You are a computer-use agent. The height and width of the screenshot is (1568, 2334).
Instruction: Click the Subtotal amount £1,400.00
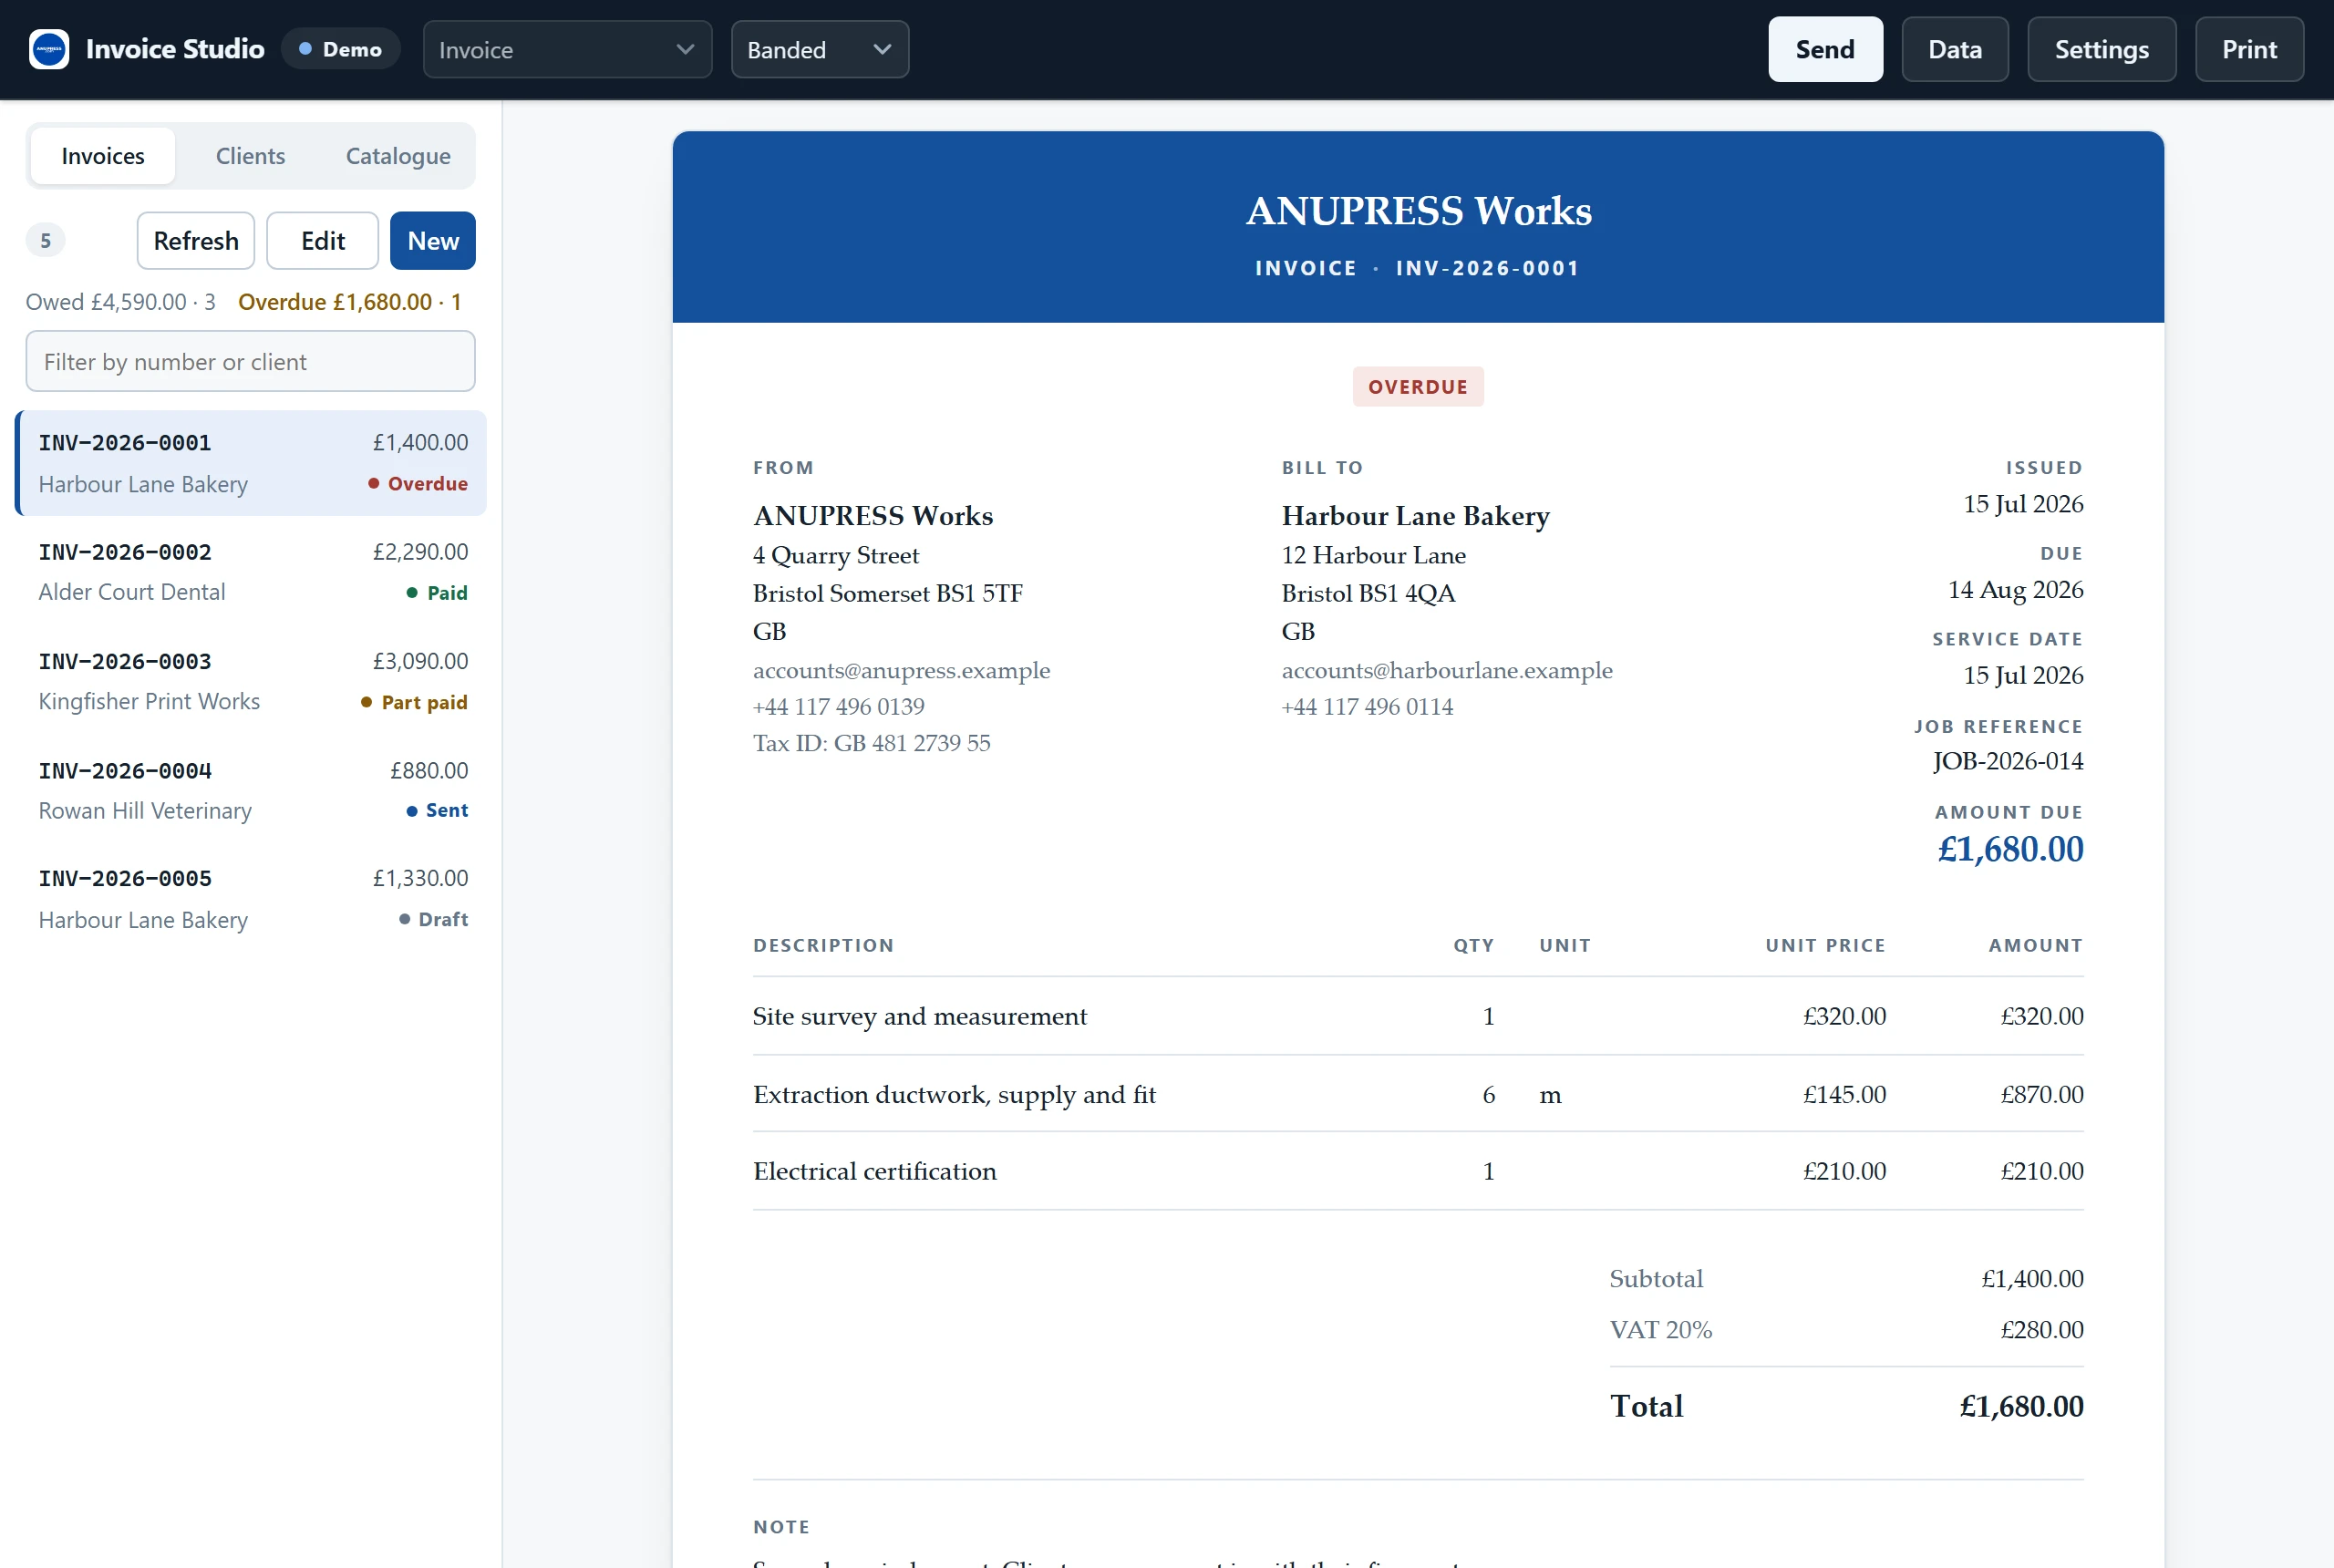2032,1279
